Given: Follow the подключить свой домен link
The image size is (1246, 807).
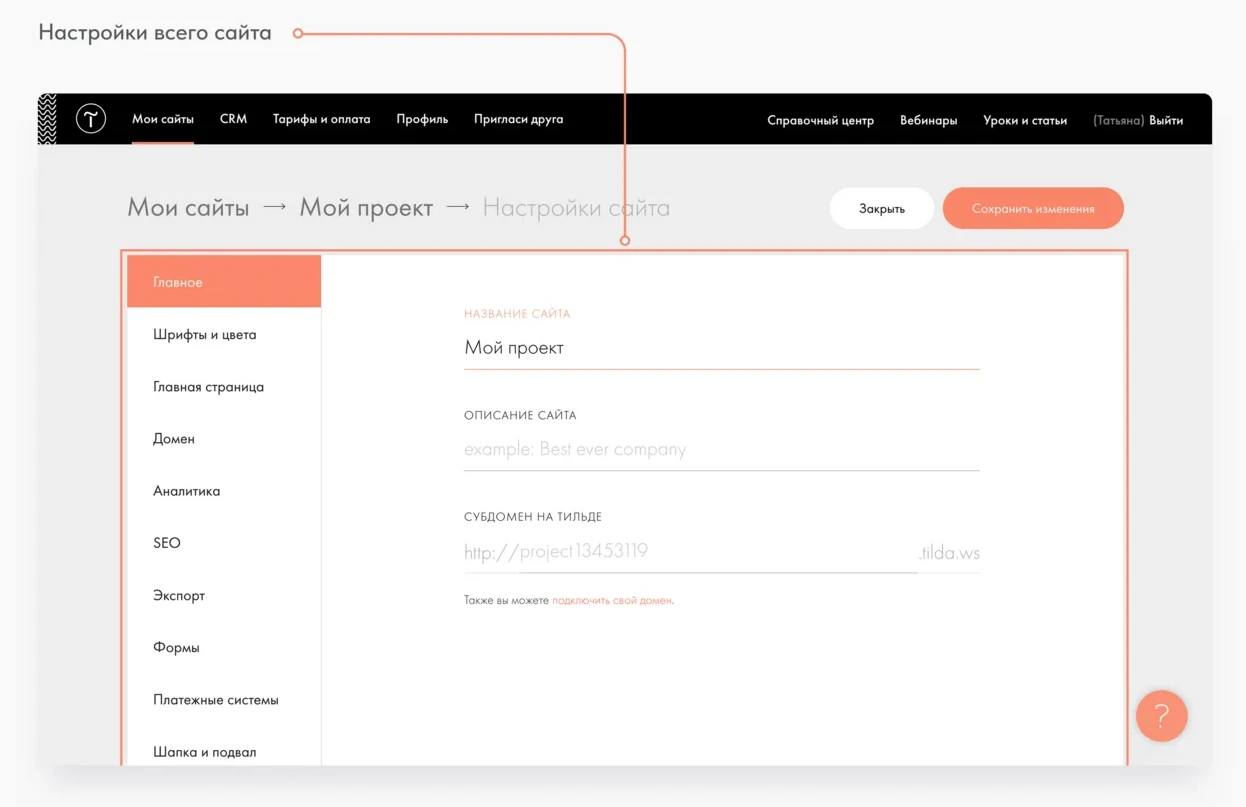Looking at the screenshot, I should pyautogui.click(x=611, y=601).
